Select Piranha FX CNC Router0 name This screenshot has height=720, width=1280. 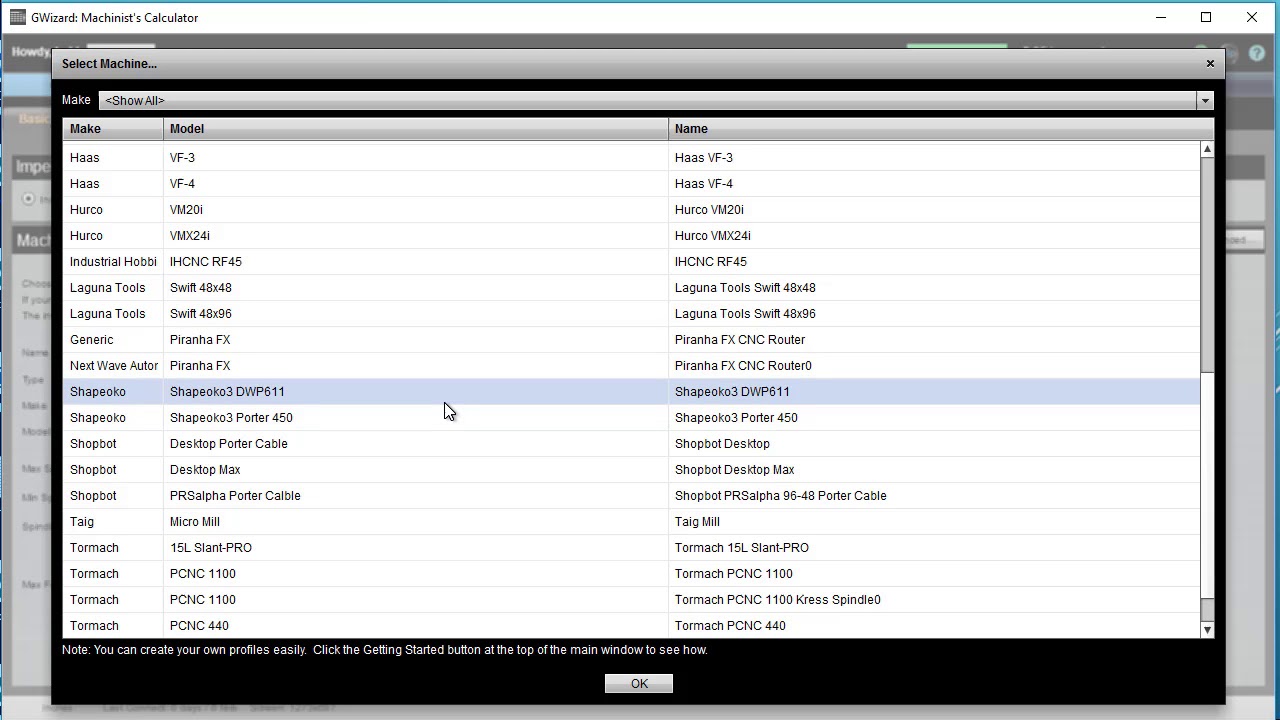(x=934, y=366)
